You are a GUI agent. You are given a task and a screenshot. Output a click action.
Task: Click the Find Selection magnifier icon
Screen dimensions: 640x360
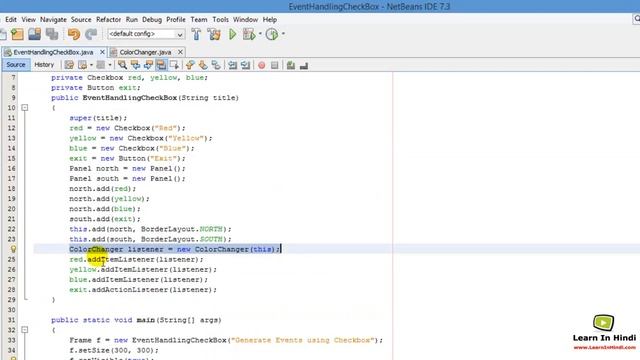click(x=122, y=65)
